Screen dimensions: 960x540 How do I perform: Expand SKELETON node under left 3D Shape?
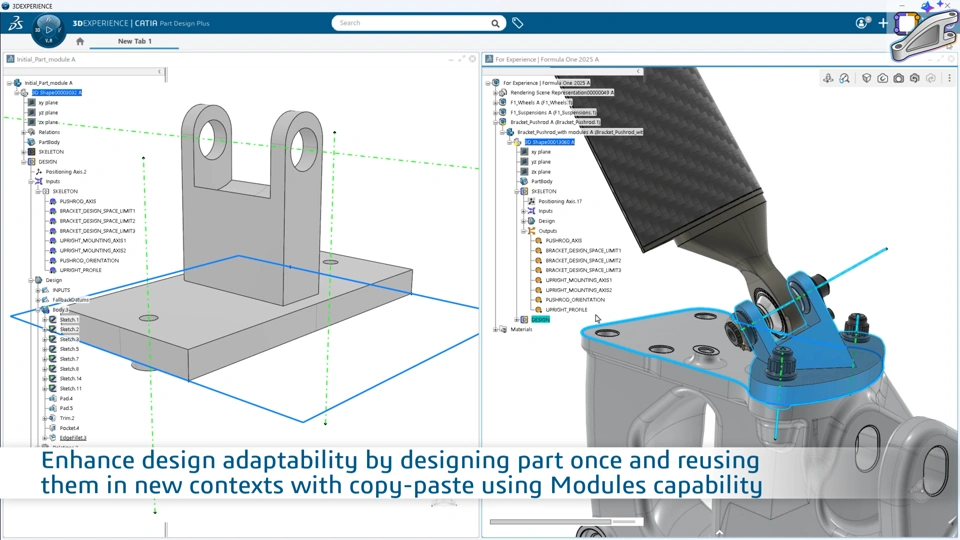point(23,152)
